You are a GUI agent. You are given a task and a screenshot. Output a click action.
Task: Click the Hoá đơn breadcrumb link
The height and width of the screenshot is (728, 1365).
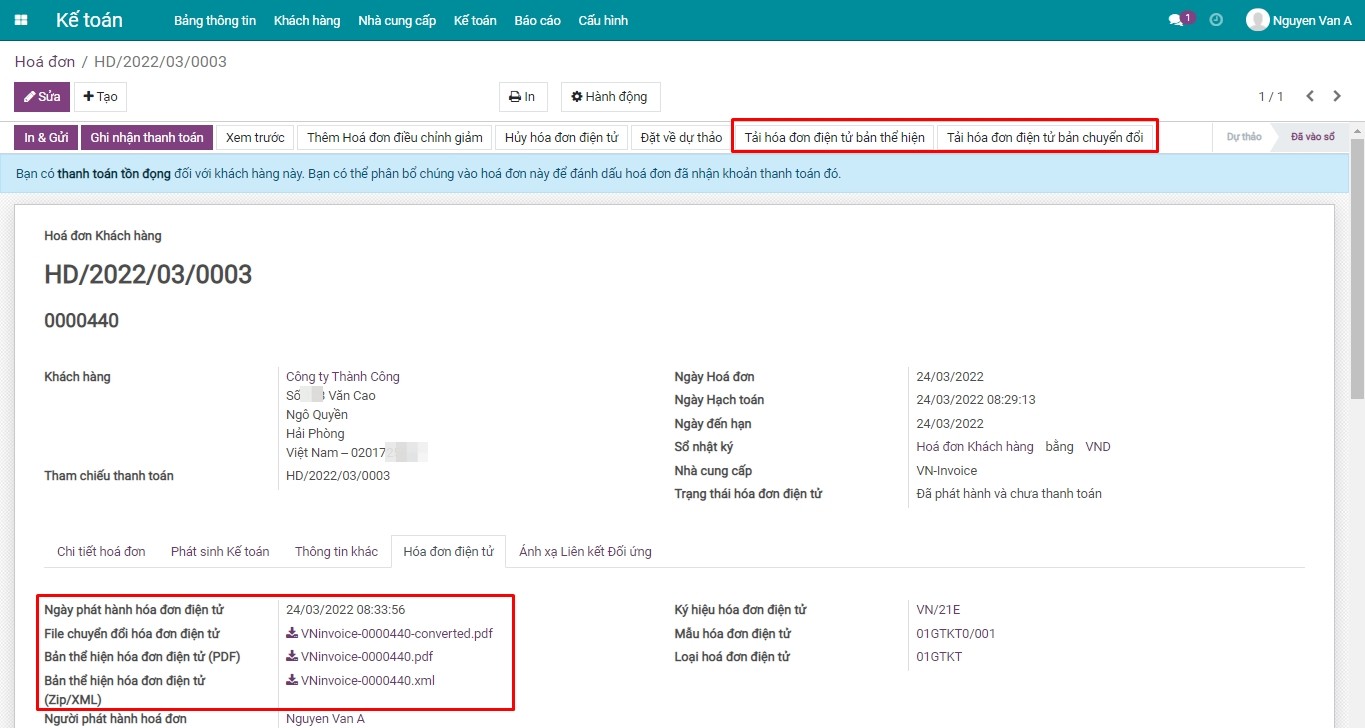45,62
